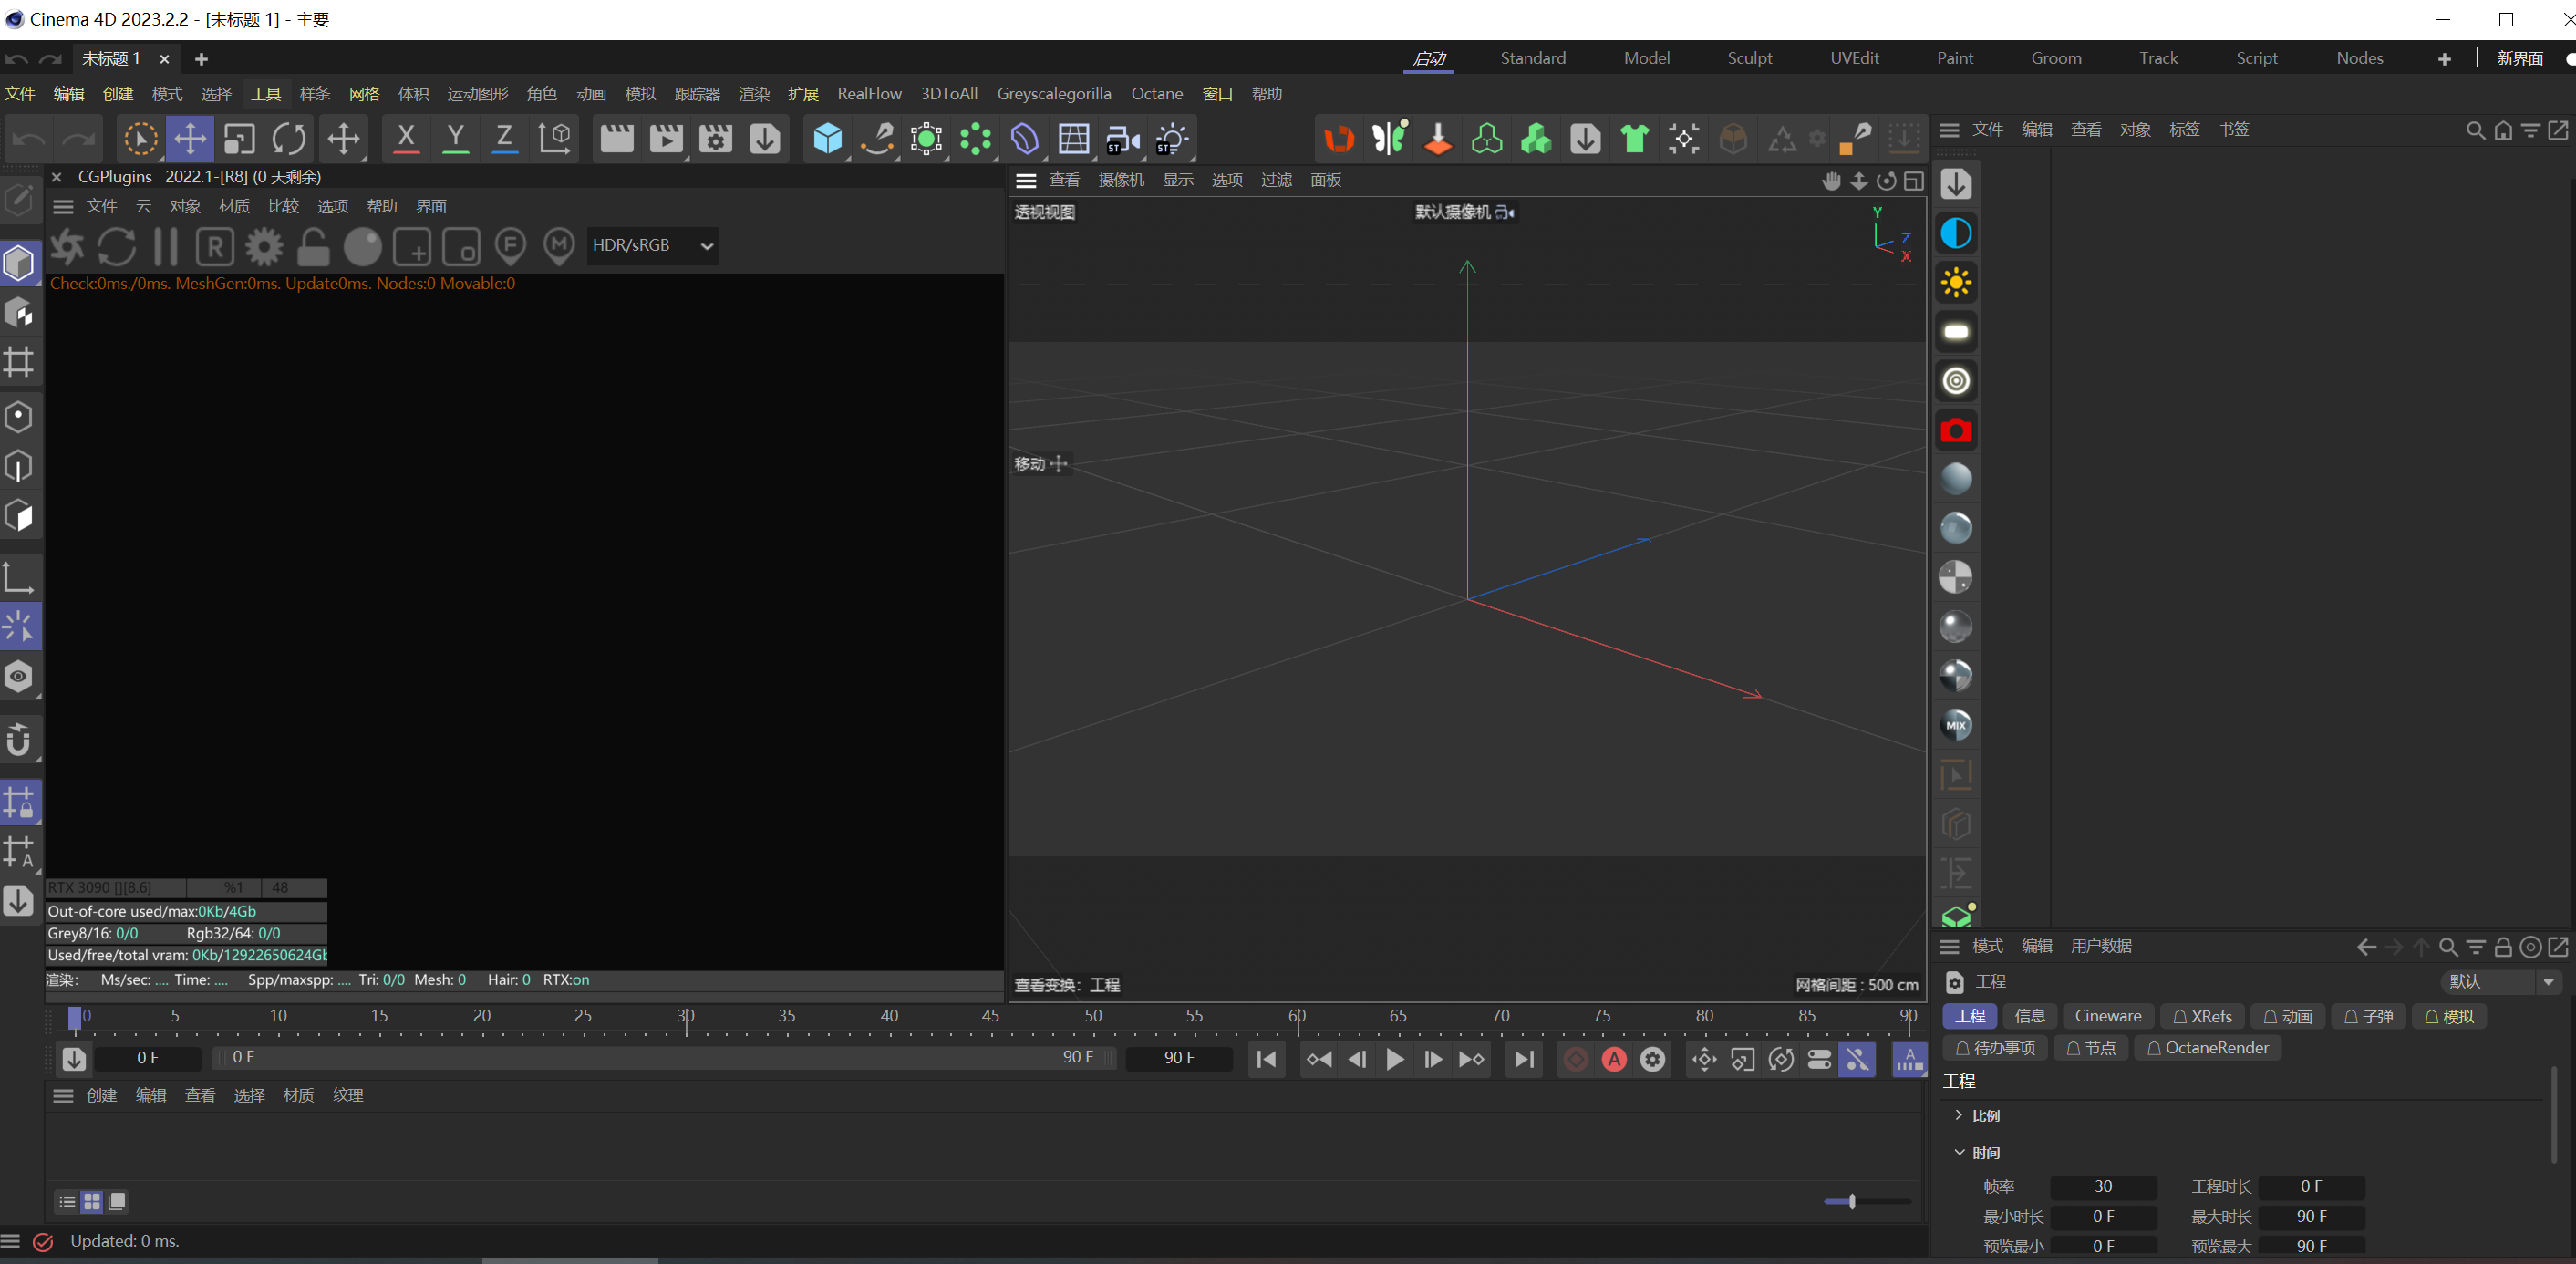Image resolution: width=2576 pixels, height=1264 pixels.
Task: Click 新界面 button
Action: pyautogui.click(x=2519, y=58)
